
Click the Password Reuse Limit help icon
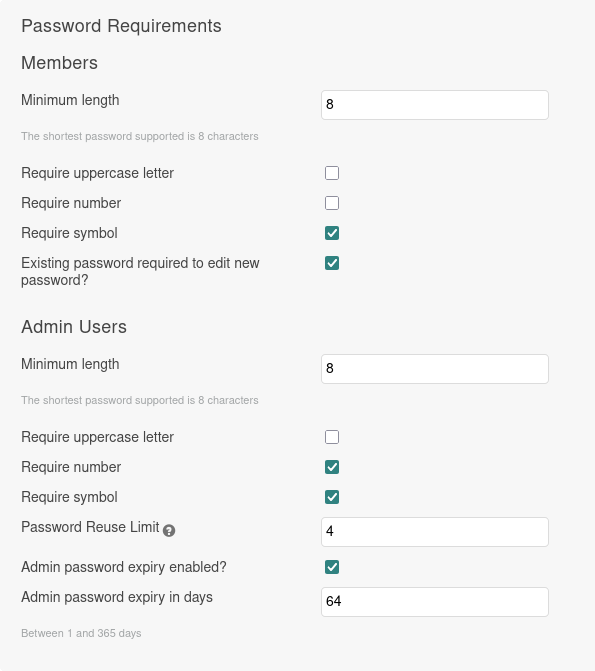point(169,531)
